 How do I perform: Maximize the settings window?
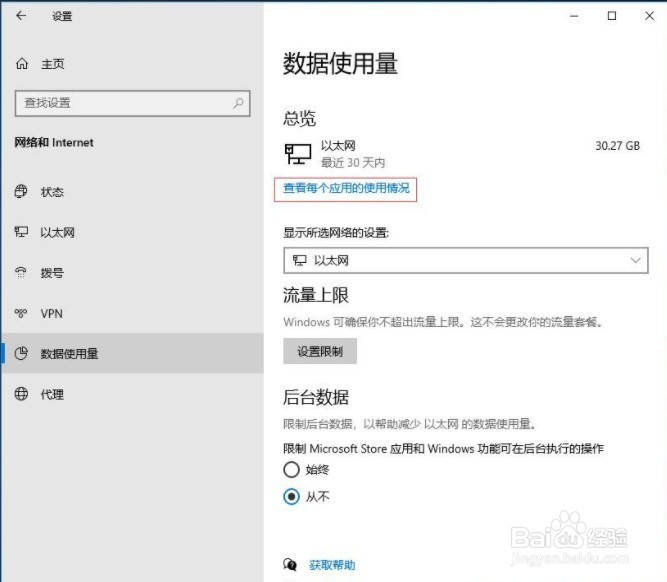(612, 16)
